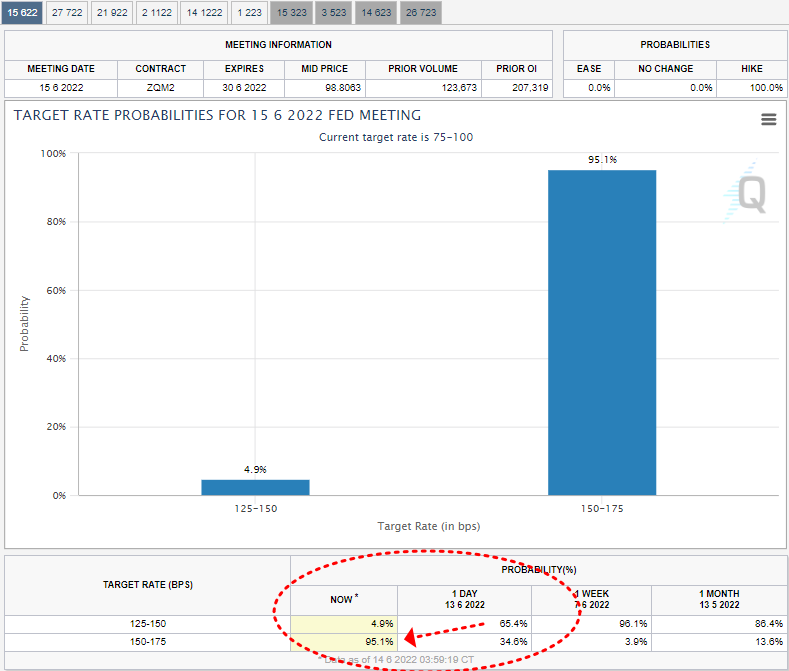Viewport: 789px width, 671px height.
Task: Click the 98.8063 mid price value
Action: coord(343,88)
